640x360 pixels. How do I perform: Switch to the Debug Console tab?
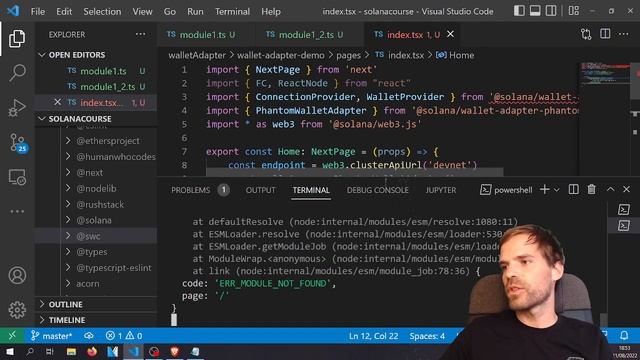coord(378,190)
